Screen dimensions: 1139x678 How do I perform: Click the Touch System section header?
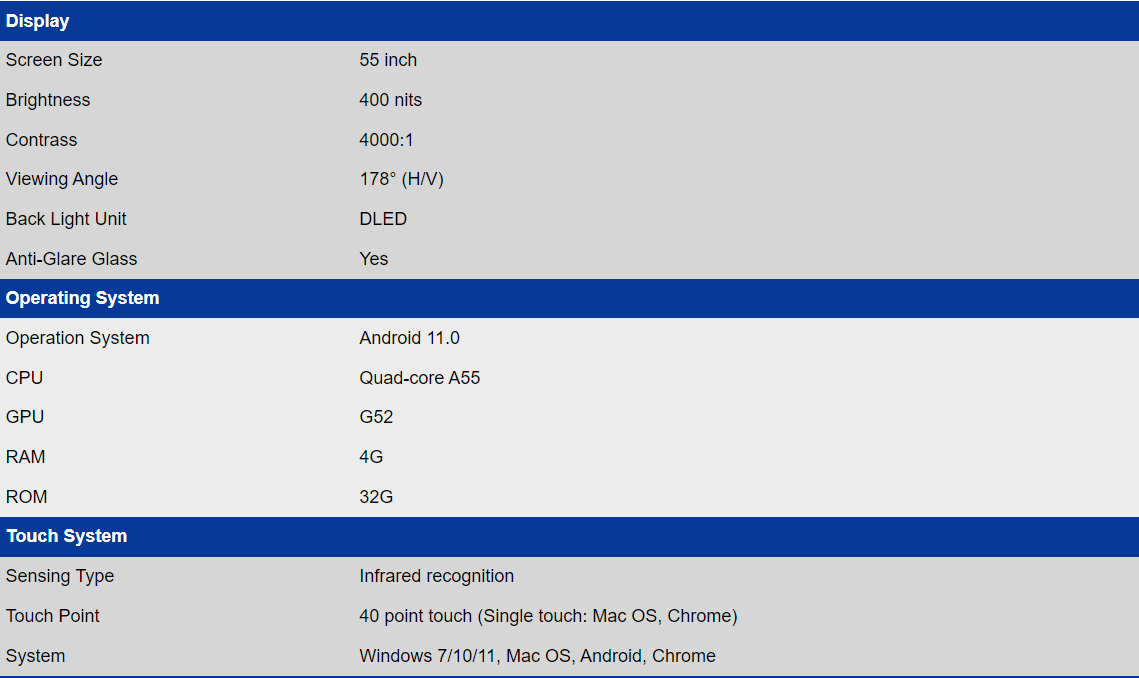(67, 536)
